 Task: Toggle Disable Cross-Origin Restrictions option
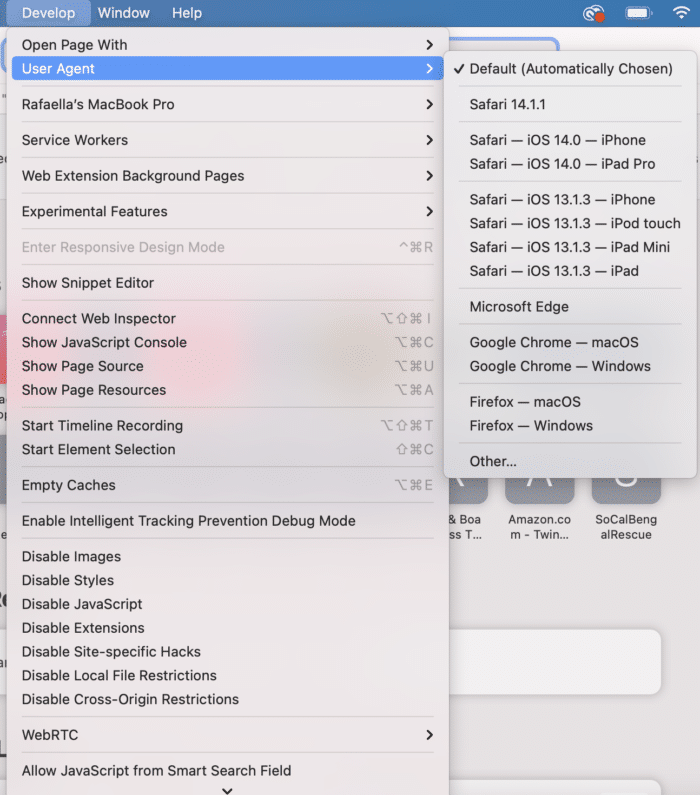(228, 699)
